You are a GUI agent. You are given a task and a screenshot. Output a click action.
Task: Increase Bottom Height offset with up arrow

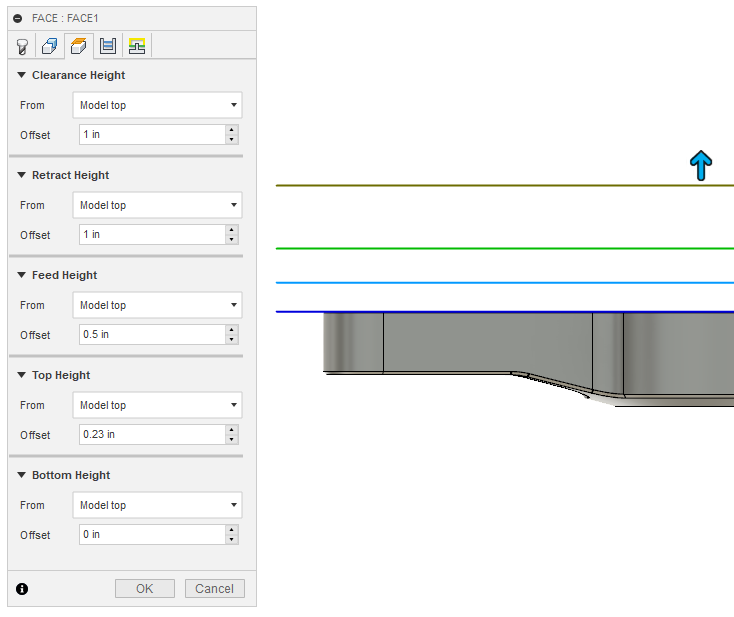coord(232,529)
